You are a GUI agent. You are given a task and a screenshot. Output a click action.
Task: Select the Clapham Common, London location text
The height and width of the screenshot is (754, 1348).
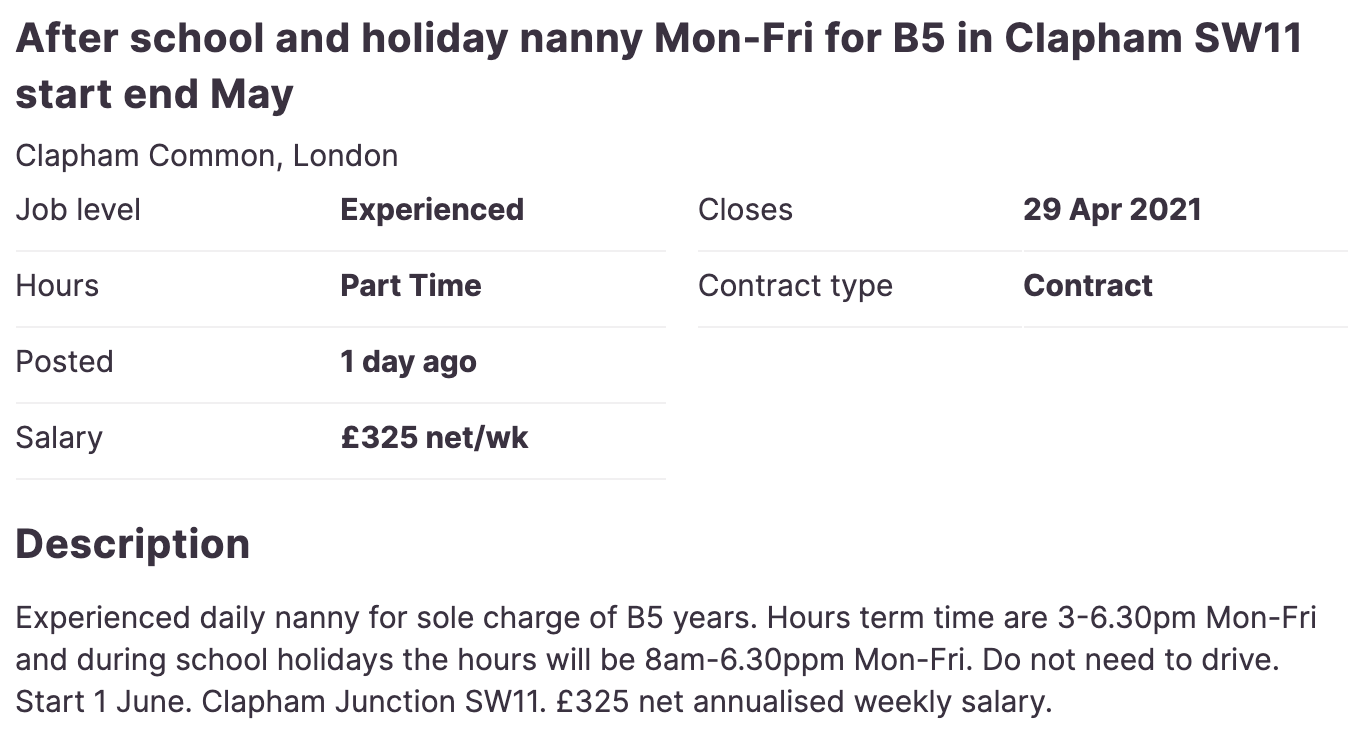(207, 156)
